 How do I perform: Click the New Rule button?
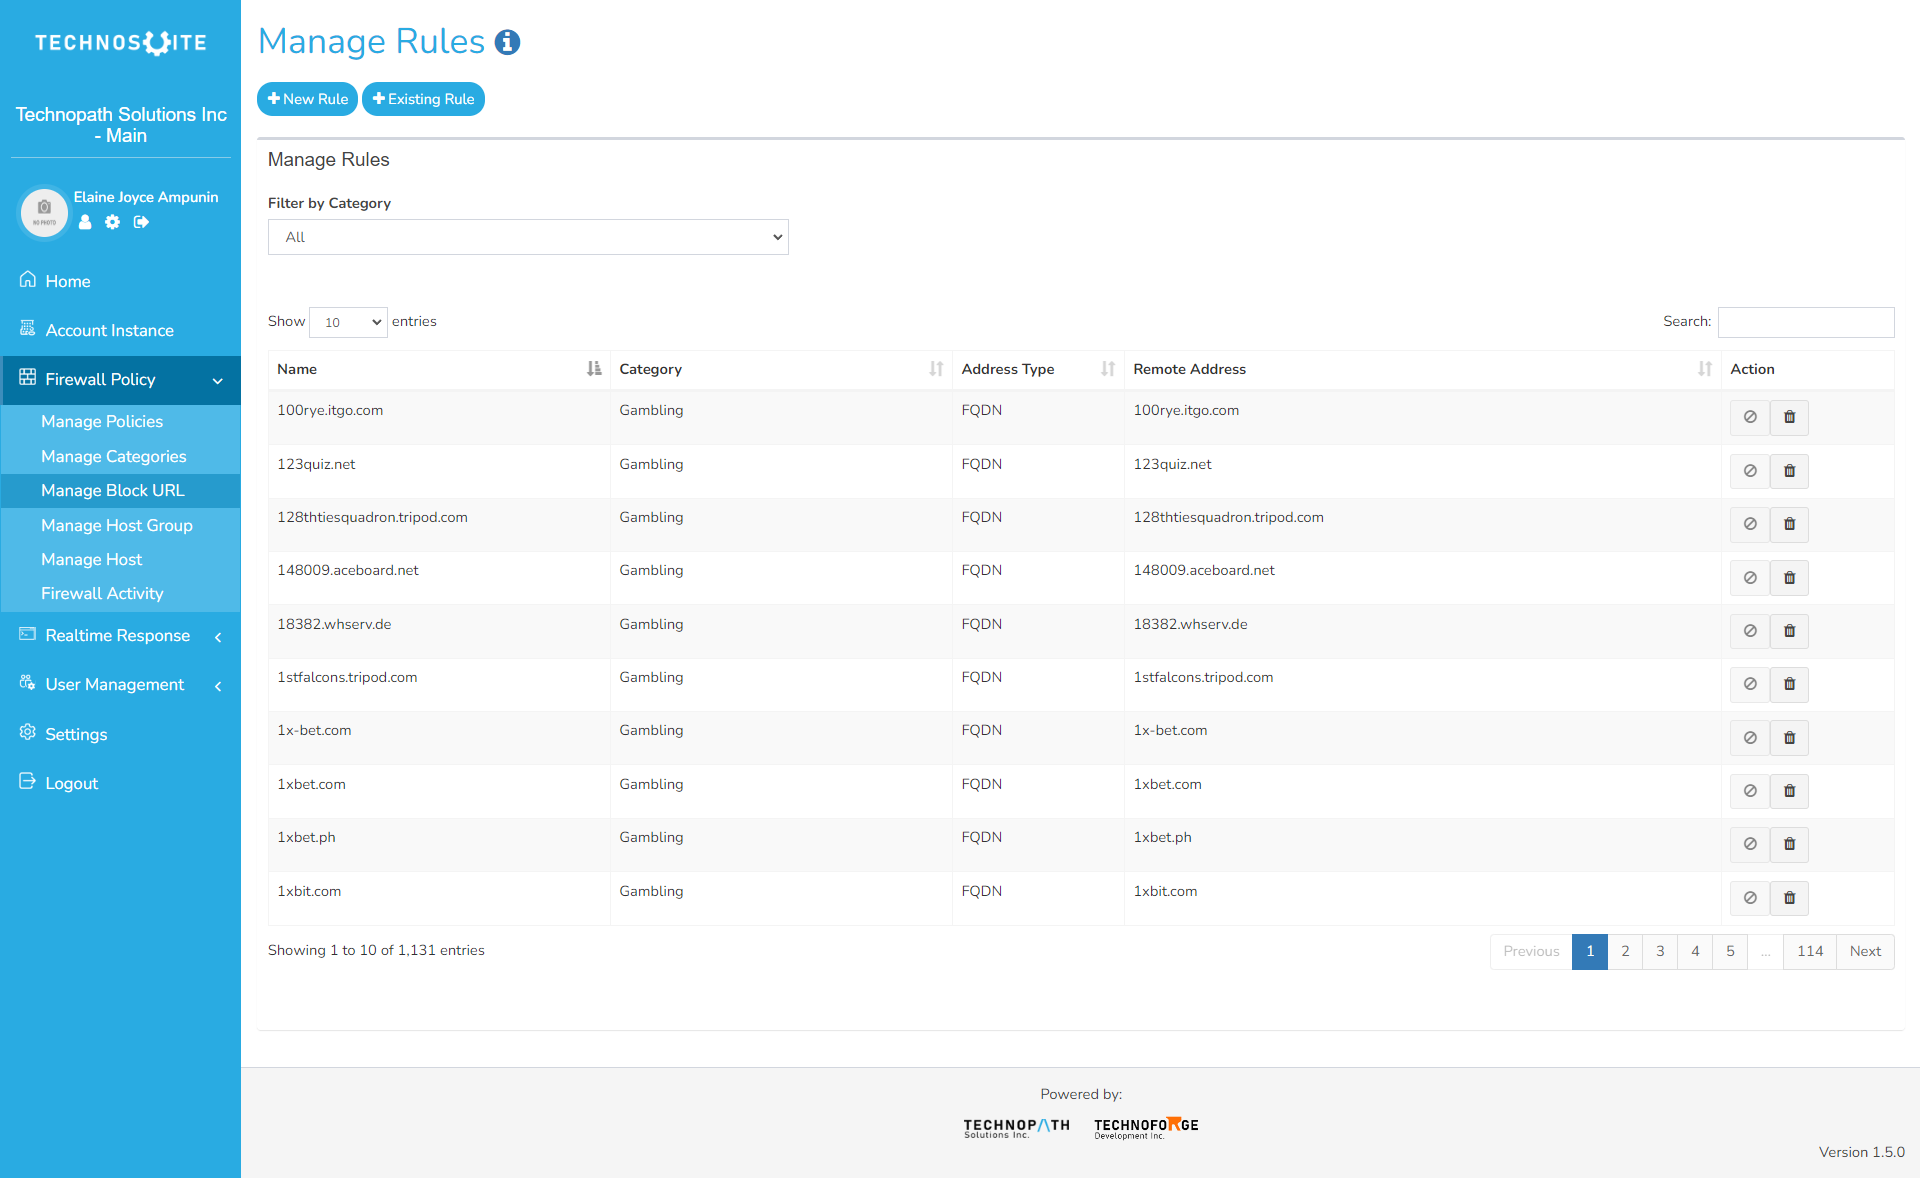coord(308,99)
